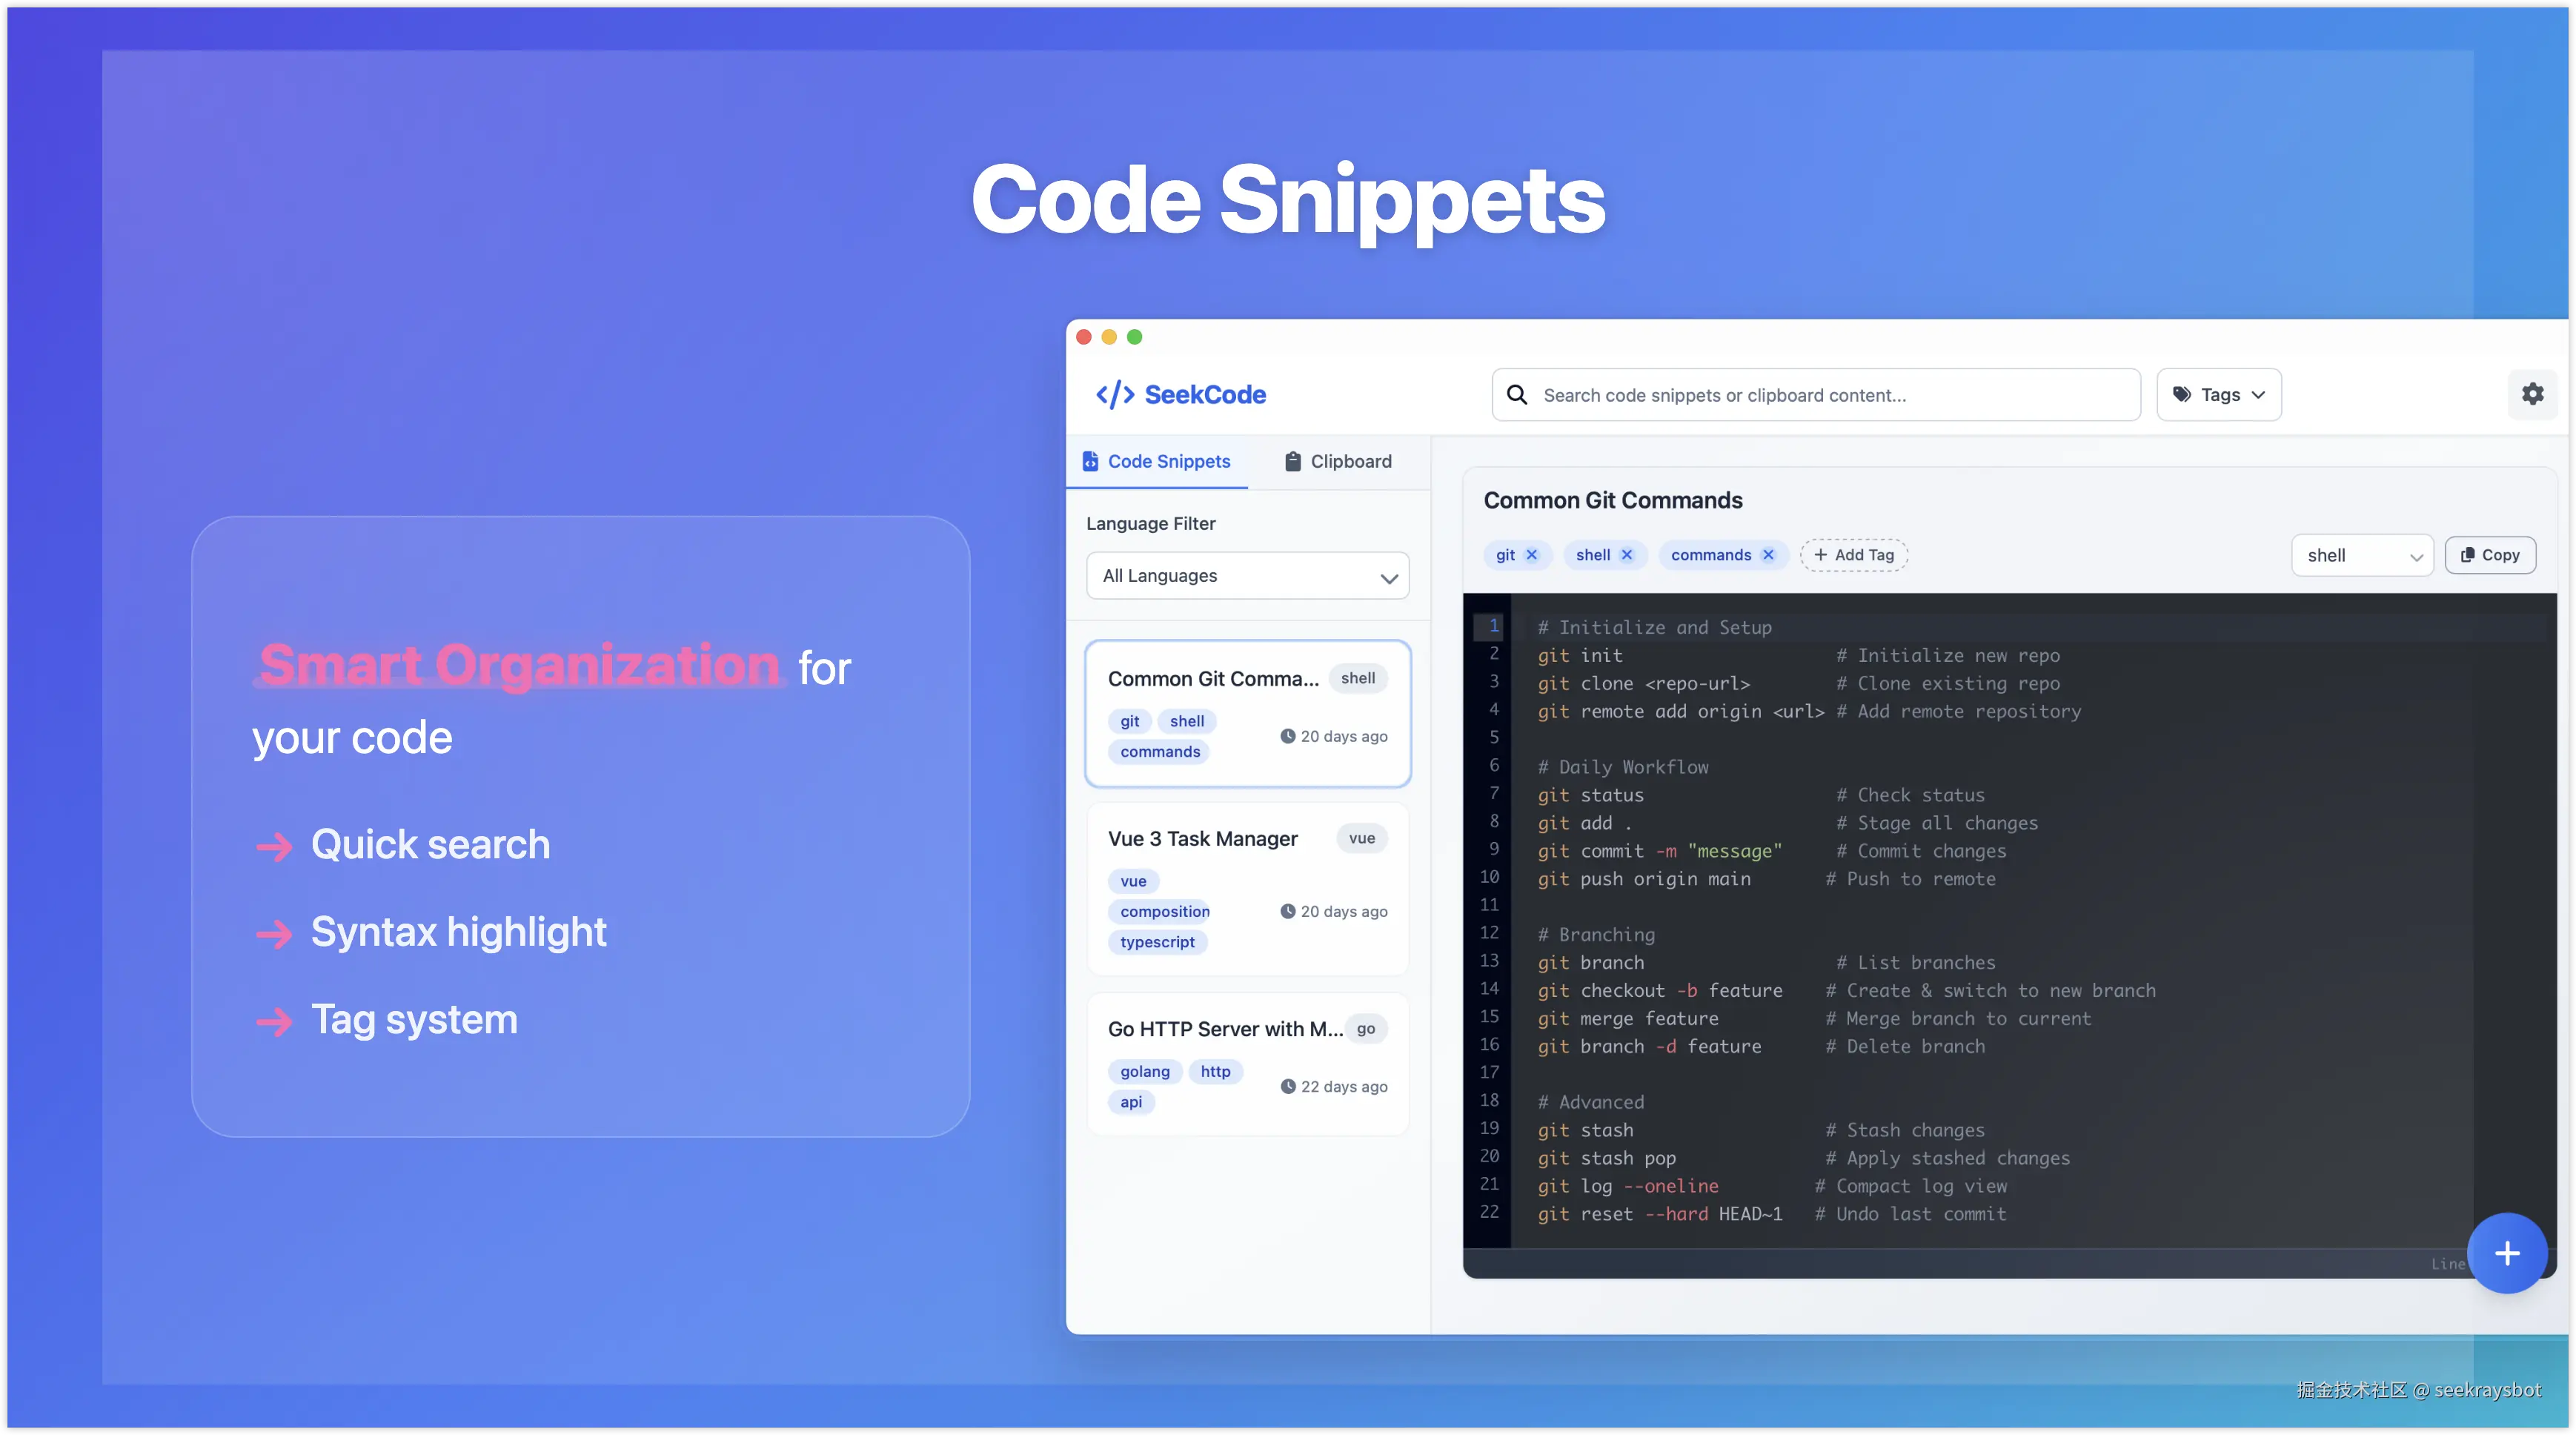Click the Tags filter icon

click(x=2183, y=394)
